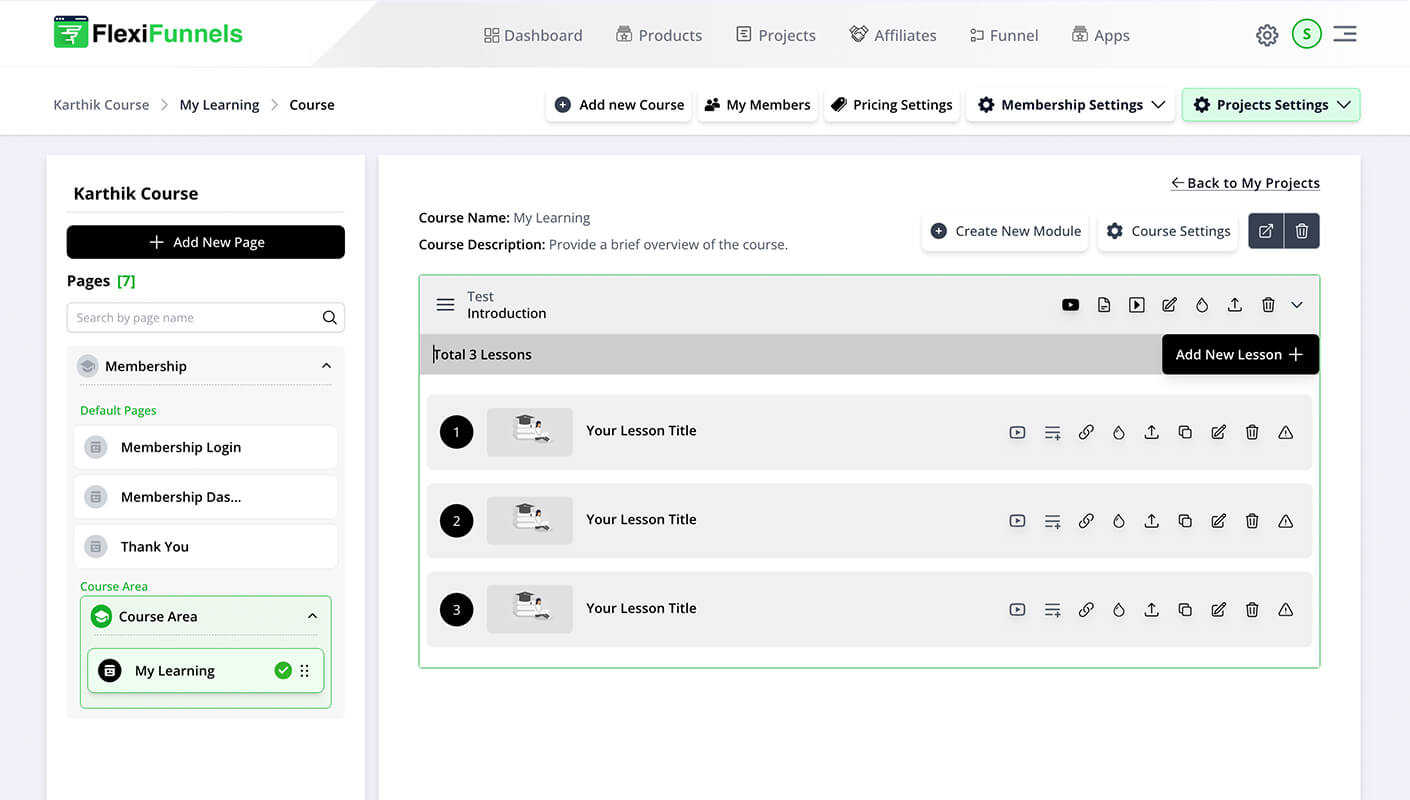Image resolution: width=1410 pixels, height=800 pixels.
Task: Click the water drop icon on lesson 2
Action: (x=1119, y=521)
